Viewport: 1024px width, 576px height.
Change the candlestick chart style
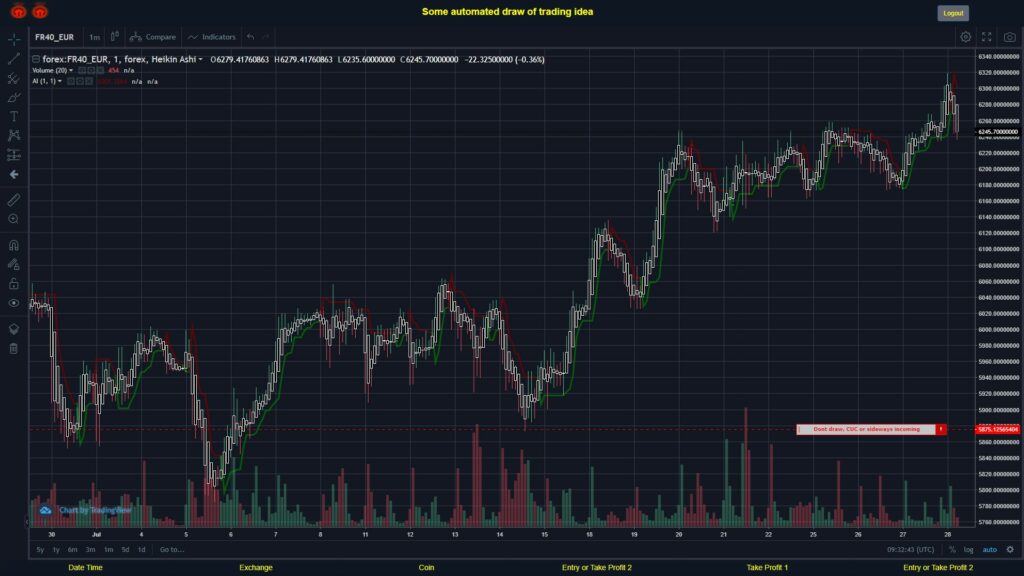point(115,37)
